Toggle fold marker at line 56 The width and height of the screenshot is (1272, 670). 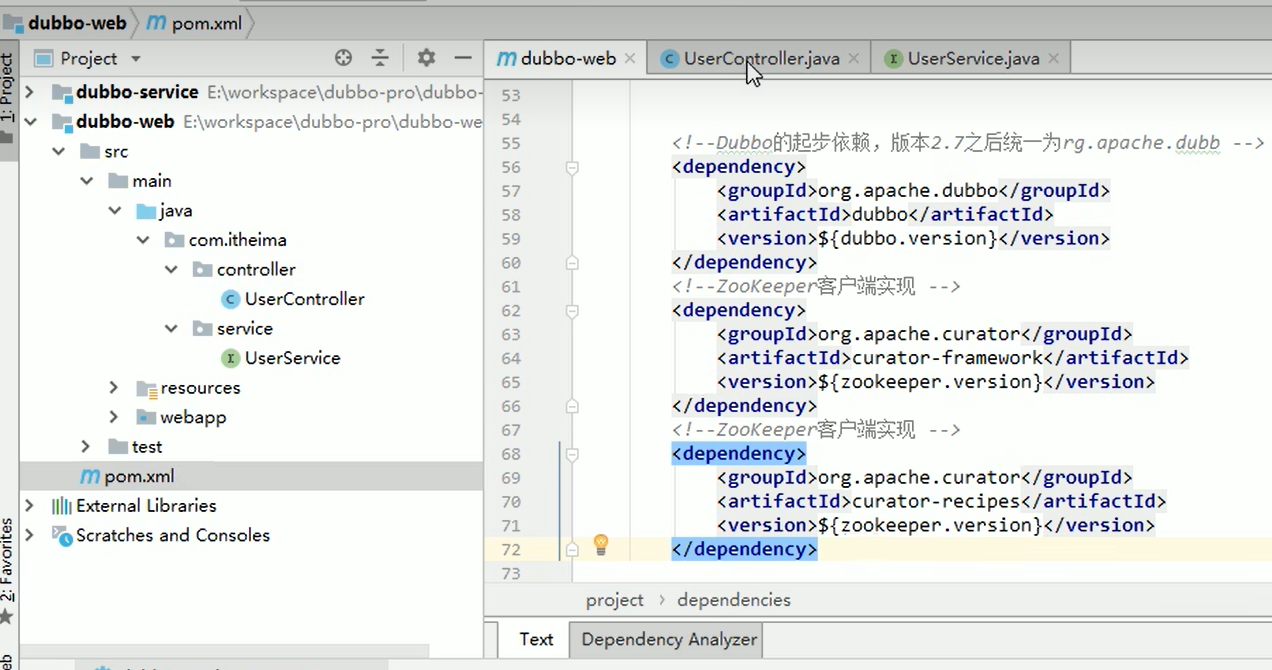(572, 167)
